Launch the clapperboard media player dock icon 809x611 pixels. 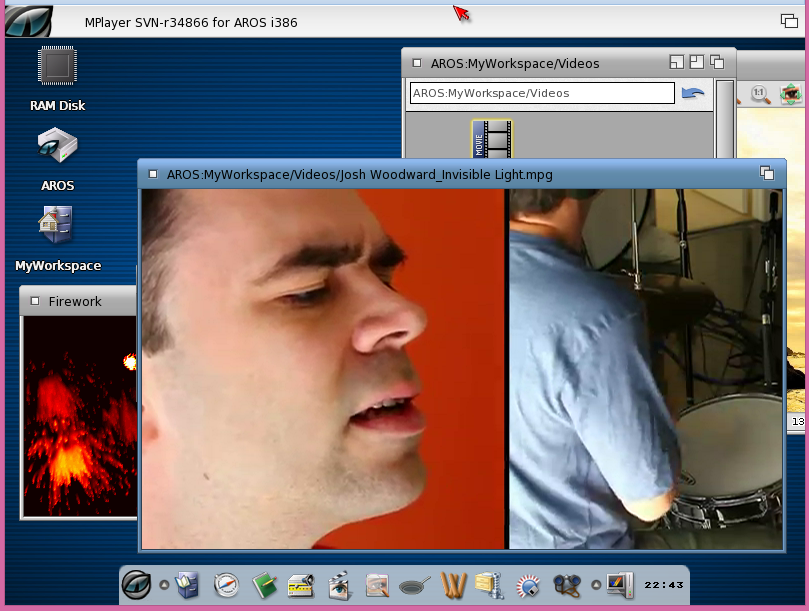coord(339,585)
